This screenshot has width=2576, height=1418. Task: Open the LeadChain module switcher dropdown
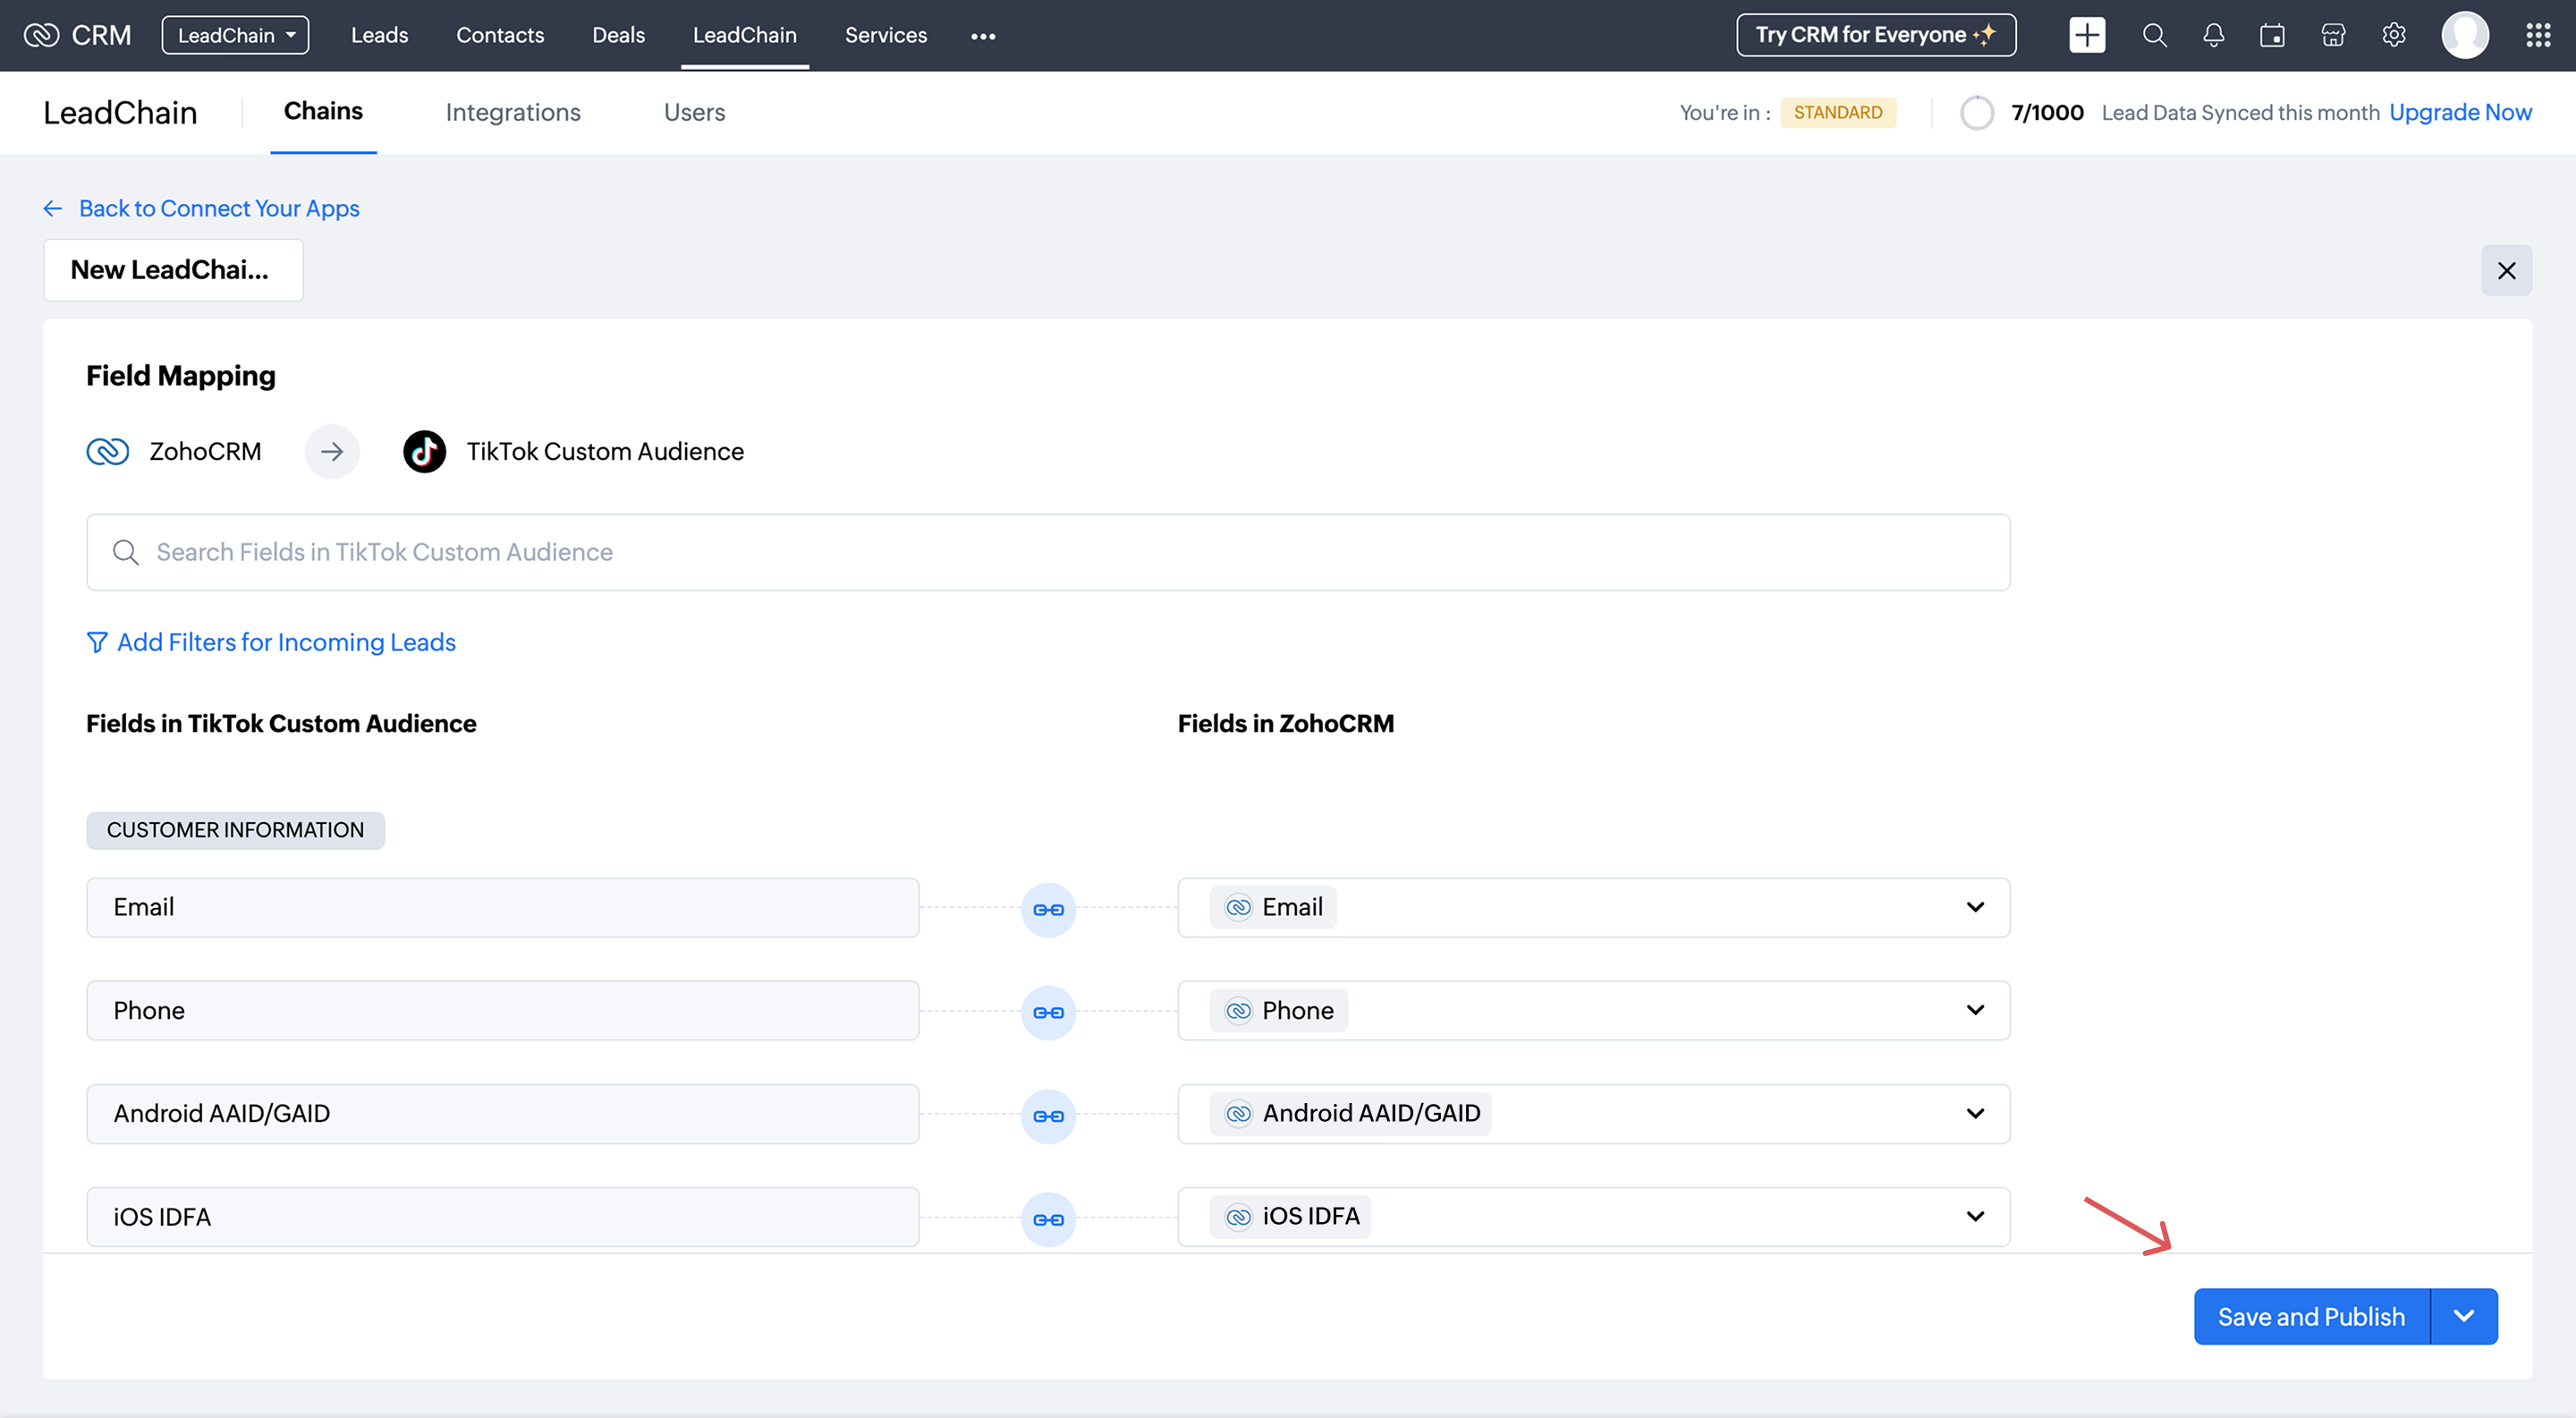pyautogui.click(x=235, y=35)
